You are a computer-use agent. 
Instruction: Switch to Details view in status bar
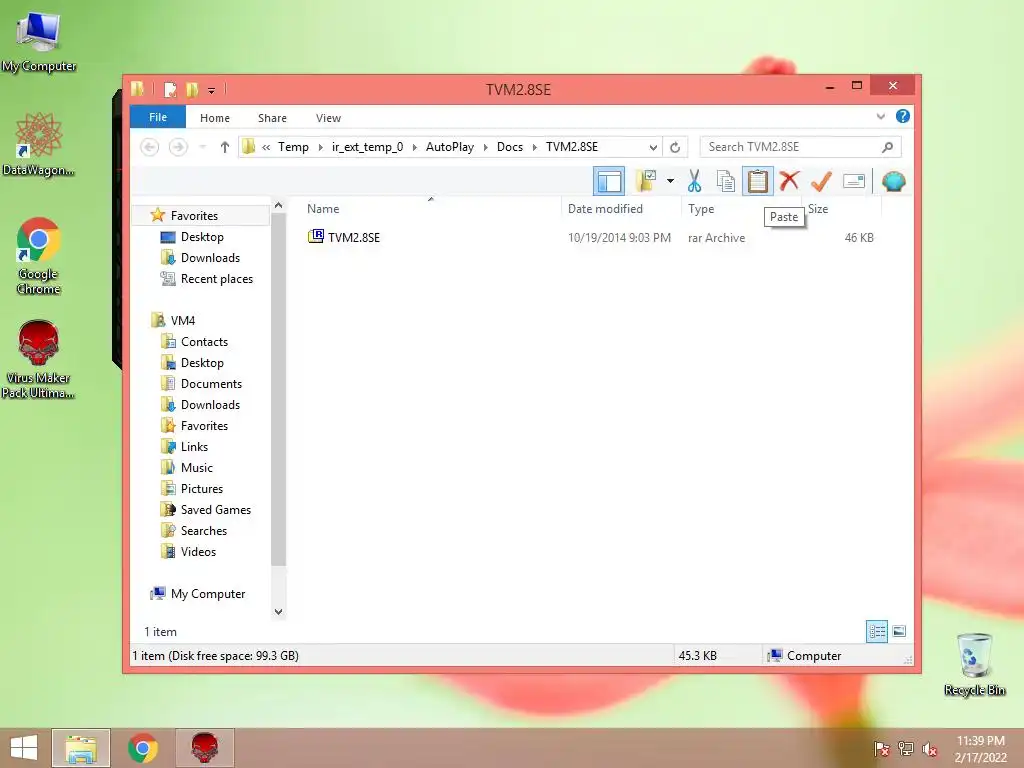coord(877,632)
